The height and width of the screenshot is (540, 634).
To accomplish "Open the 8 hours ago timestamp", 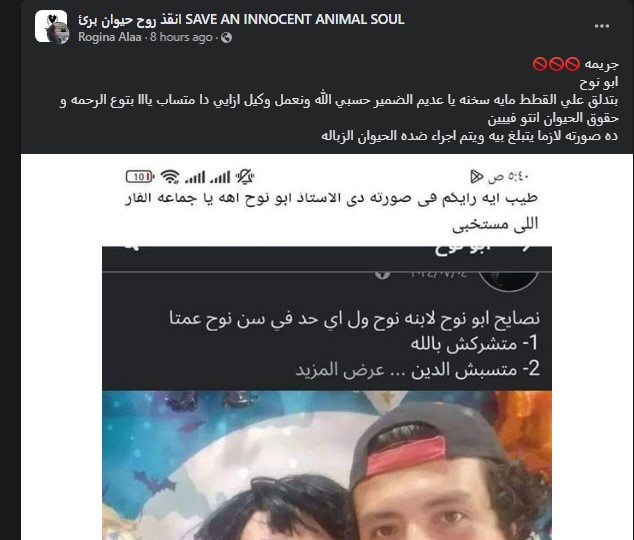I will point(181,37).
